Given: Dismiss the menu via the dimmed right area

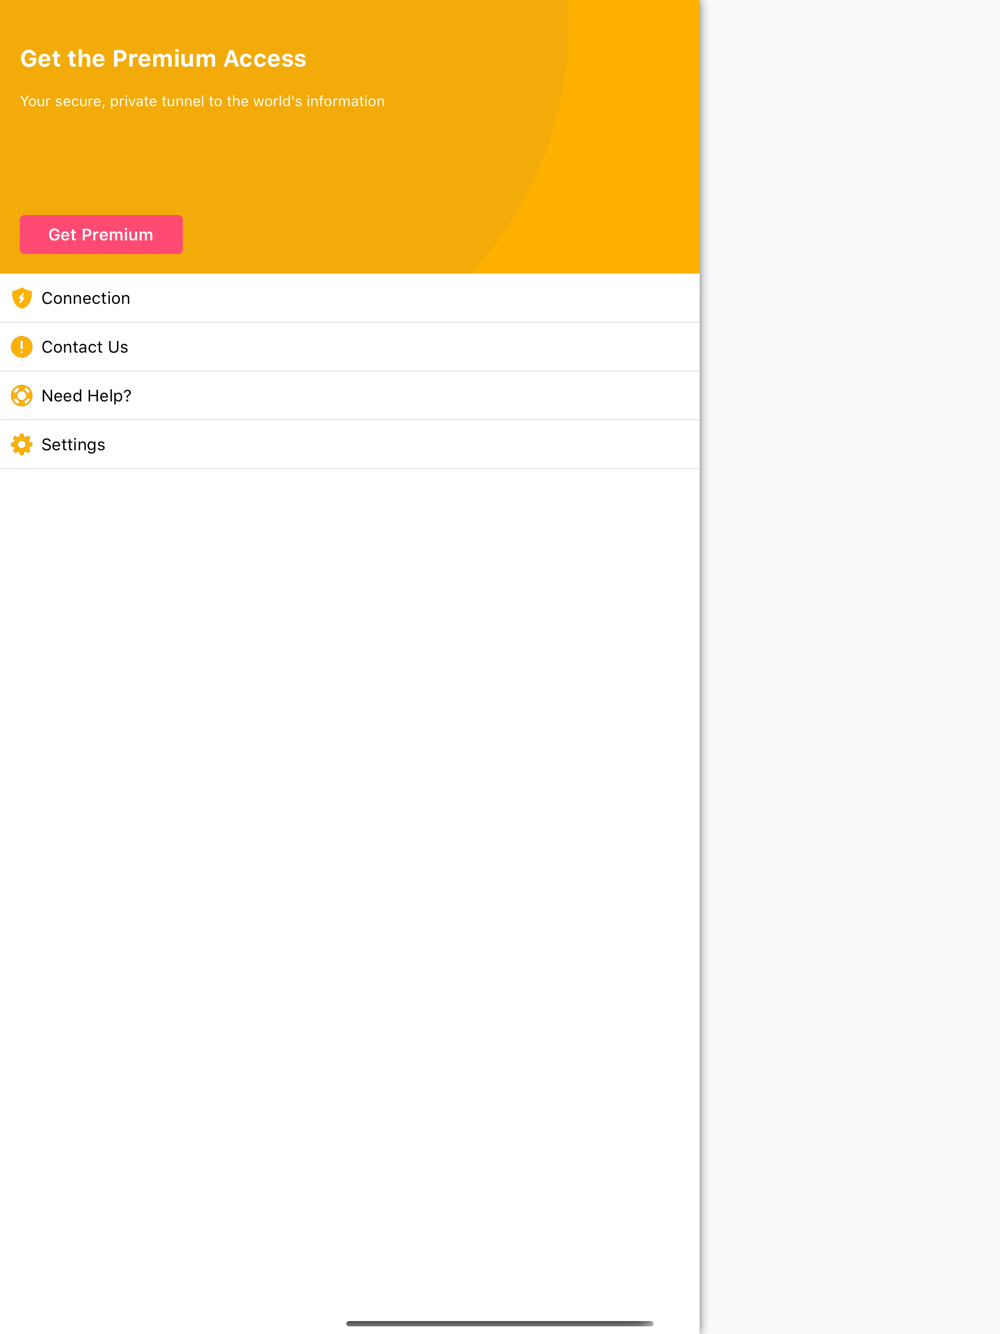Looking at the screenshot, I should 850,667.
